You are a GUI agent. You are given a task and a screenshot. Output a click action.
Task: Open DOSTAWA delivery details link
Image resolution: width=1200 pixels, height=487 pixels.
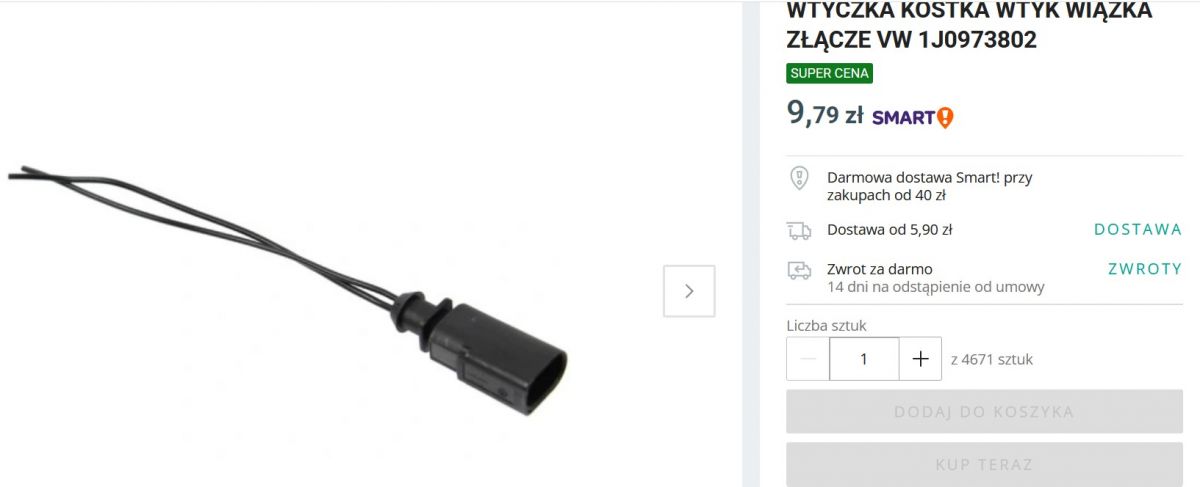click(1138, 229)
